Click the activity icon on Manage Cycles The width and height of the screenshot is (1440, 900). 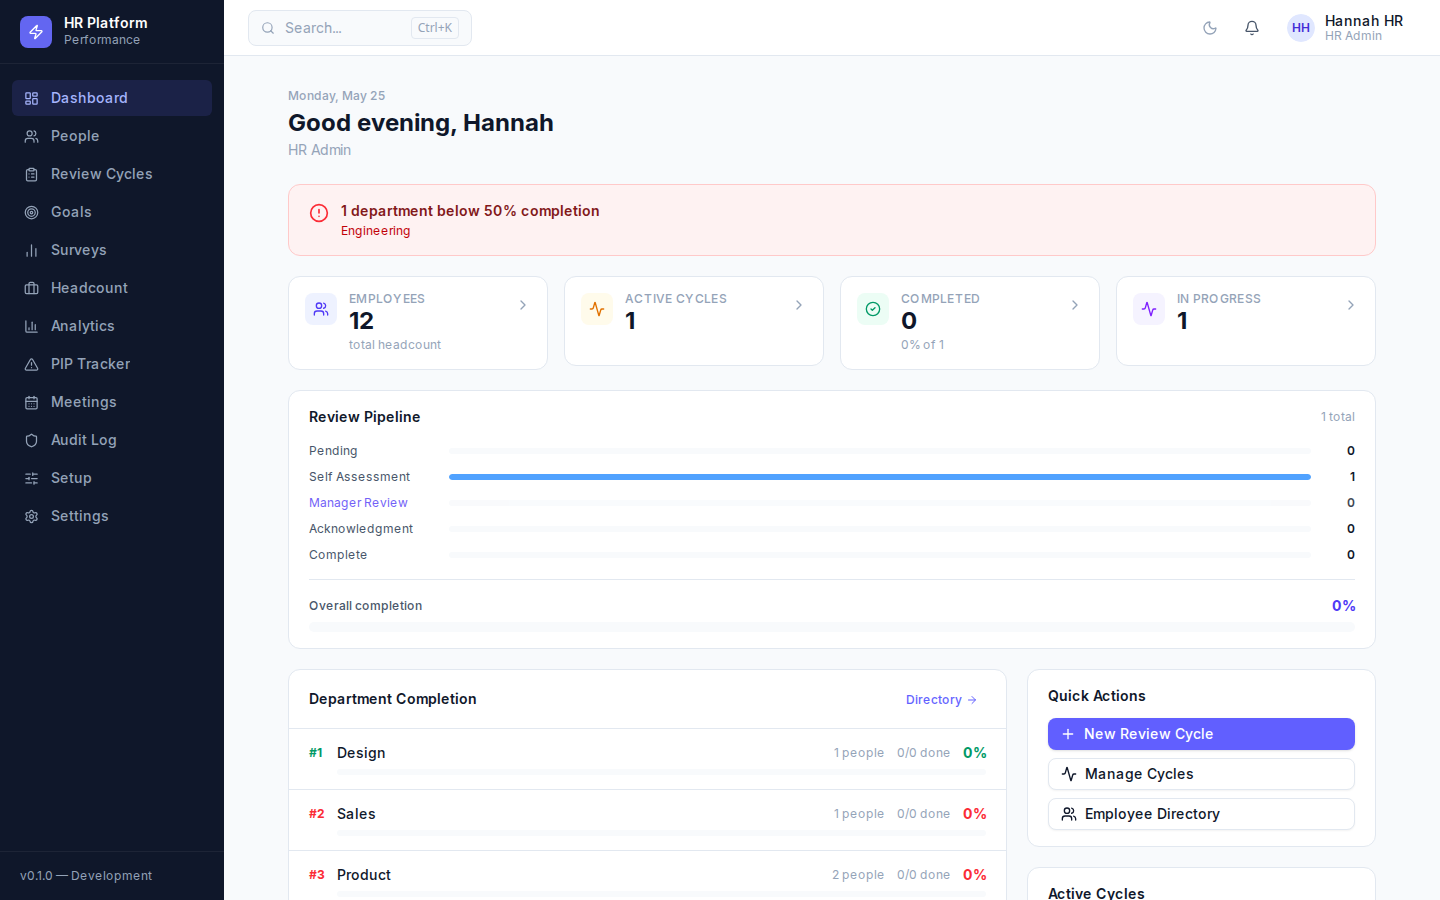1069,774
